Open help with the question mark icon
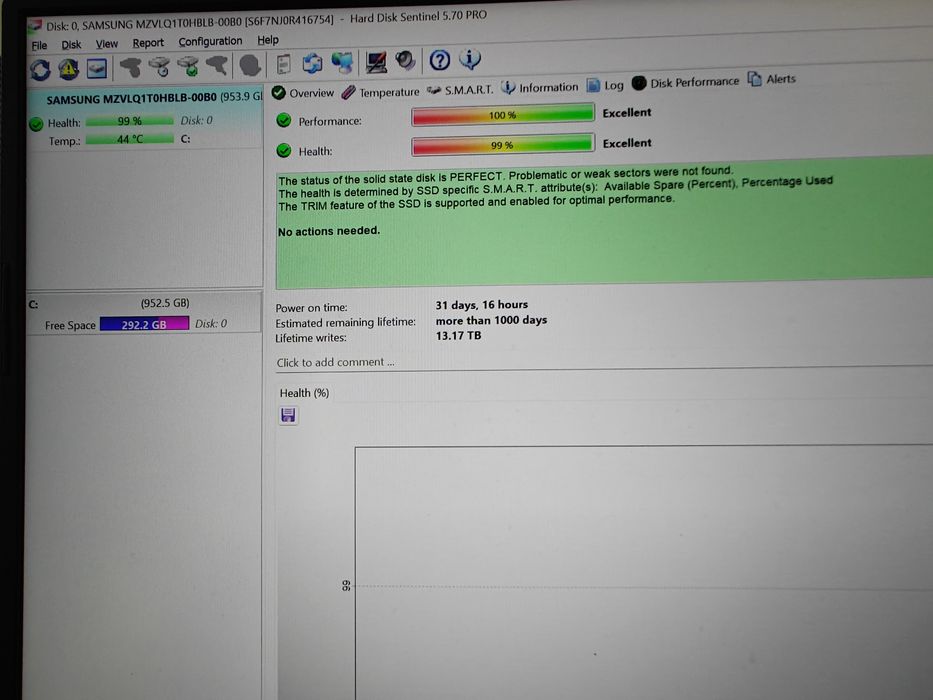The width and height of the screenshot is (933, 700). [x=440, y=60]
